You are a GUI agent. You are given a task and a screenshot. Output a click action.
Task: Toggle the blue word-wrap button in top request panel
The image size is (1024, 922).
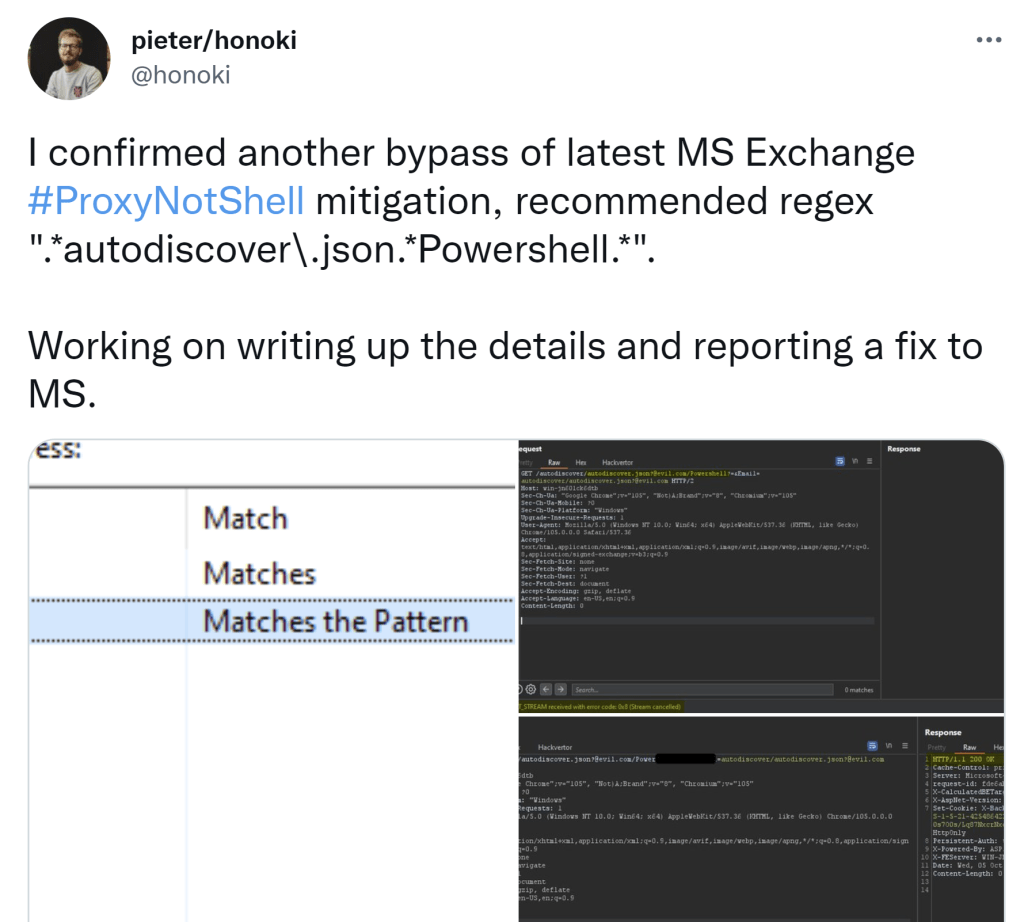click(841, 462)
